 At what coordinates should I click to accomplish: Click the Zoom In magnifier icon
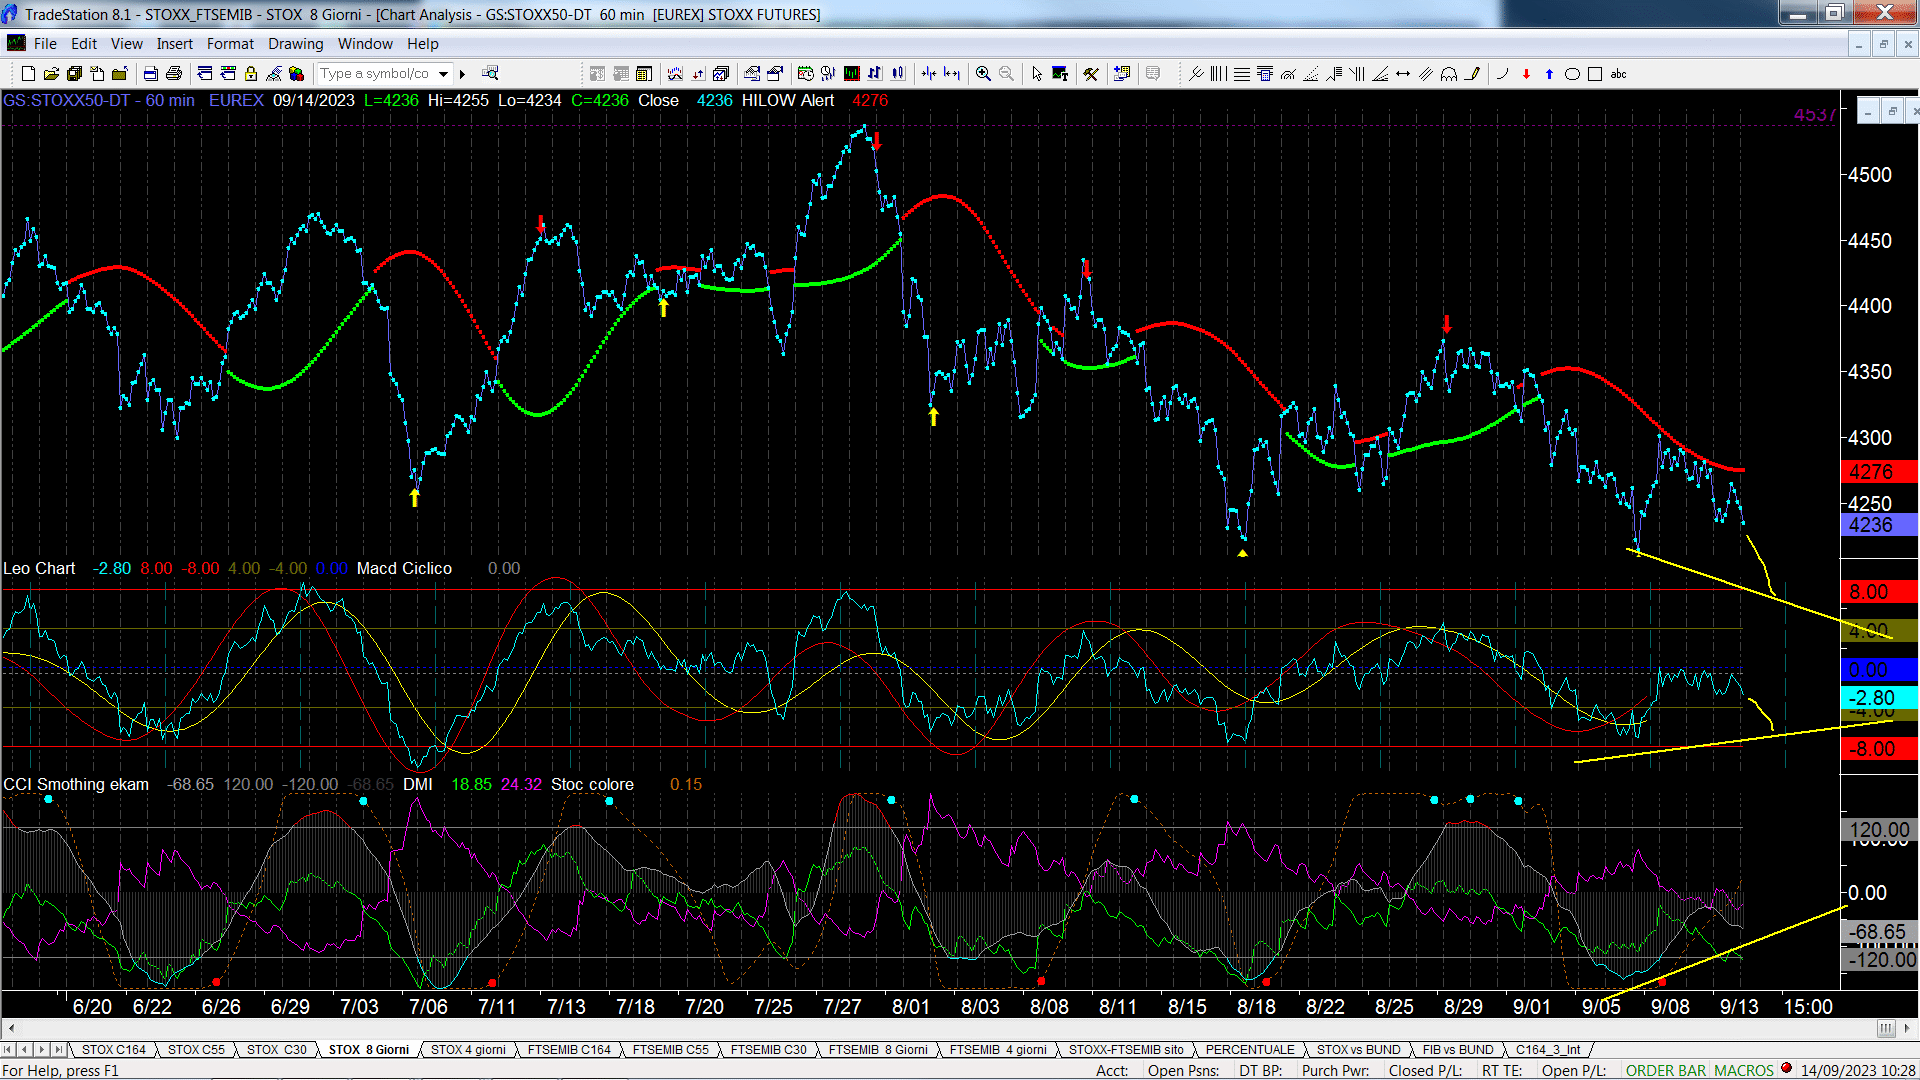(983, 74)
